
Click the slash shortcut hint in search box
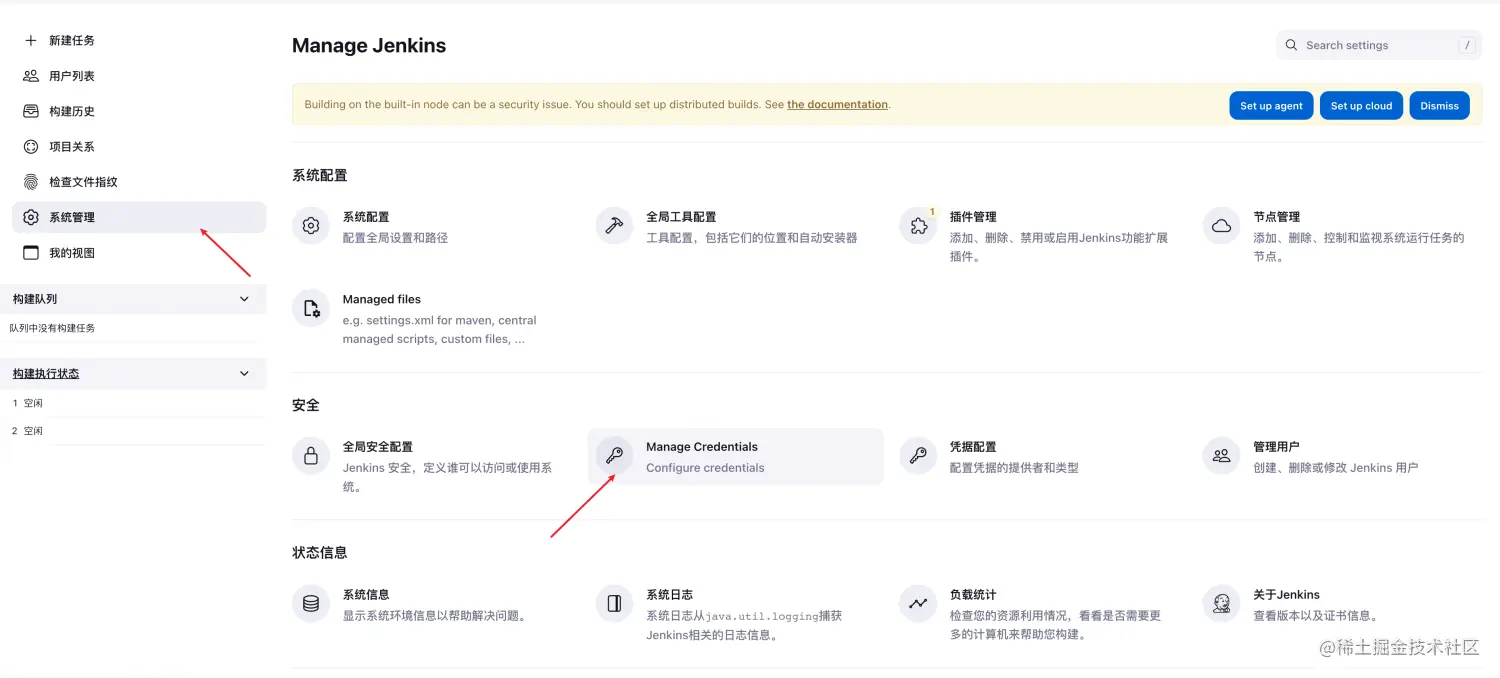click(x=1467, y=45)
